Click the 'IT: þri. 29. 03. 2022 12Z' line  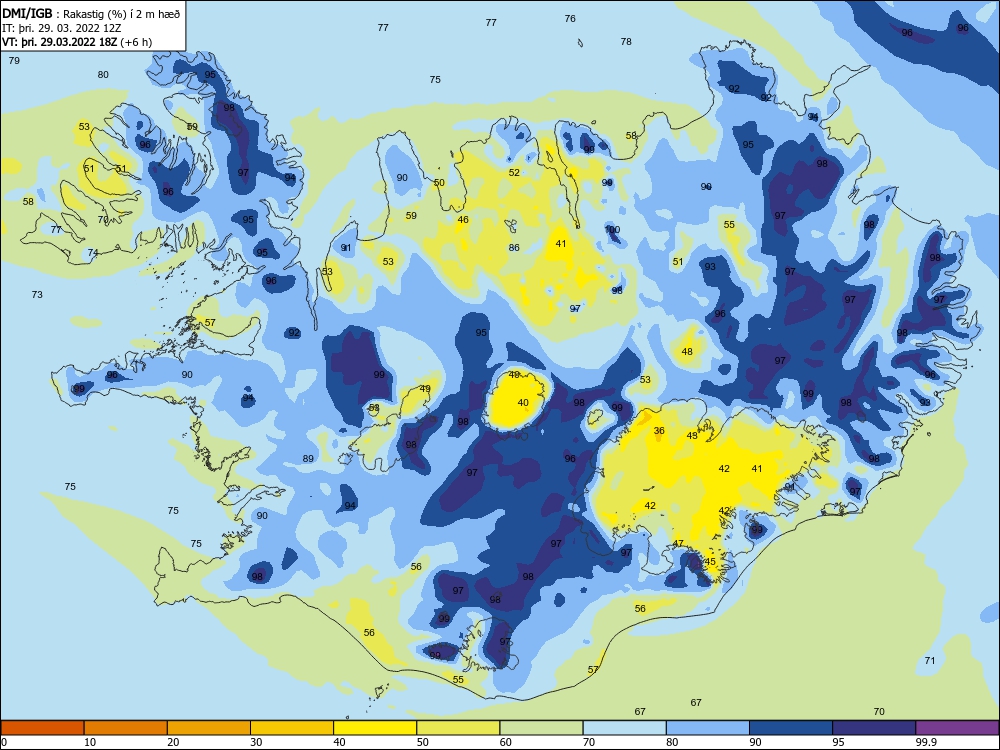tap(62, 28)
